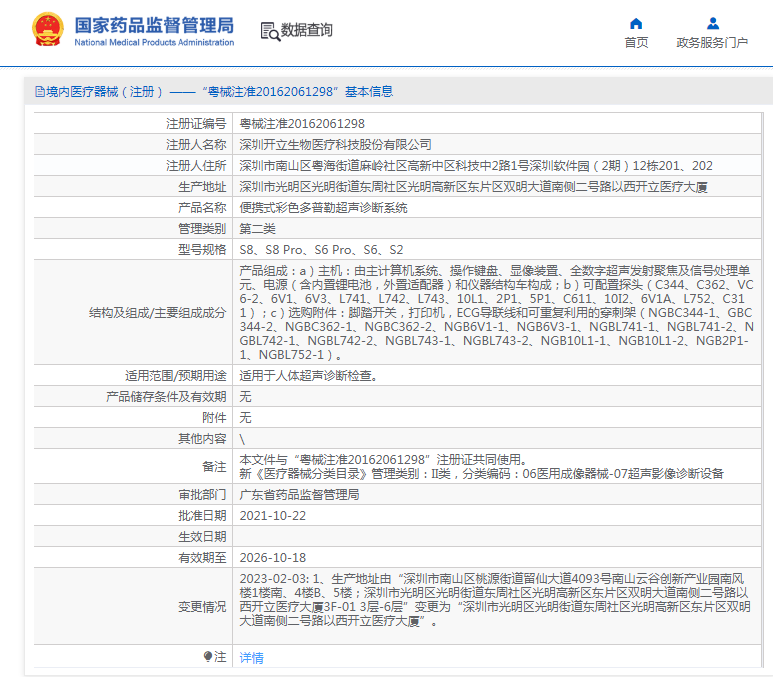Select approving department 广东省药品监督管理局
Image resolution: width=773 pixels, height=677 pixels.
pyautogui.click(x=299, y=495)
